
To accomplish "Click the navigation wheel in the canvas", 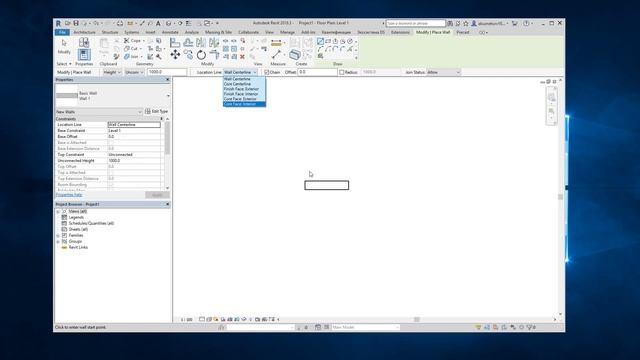I will (x=551, y=97).
